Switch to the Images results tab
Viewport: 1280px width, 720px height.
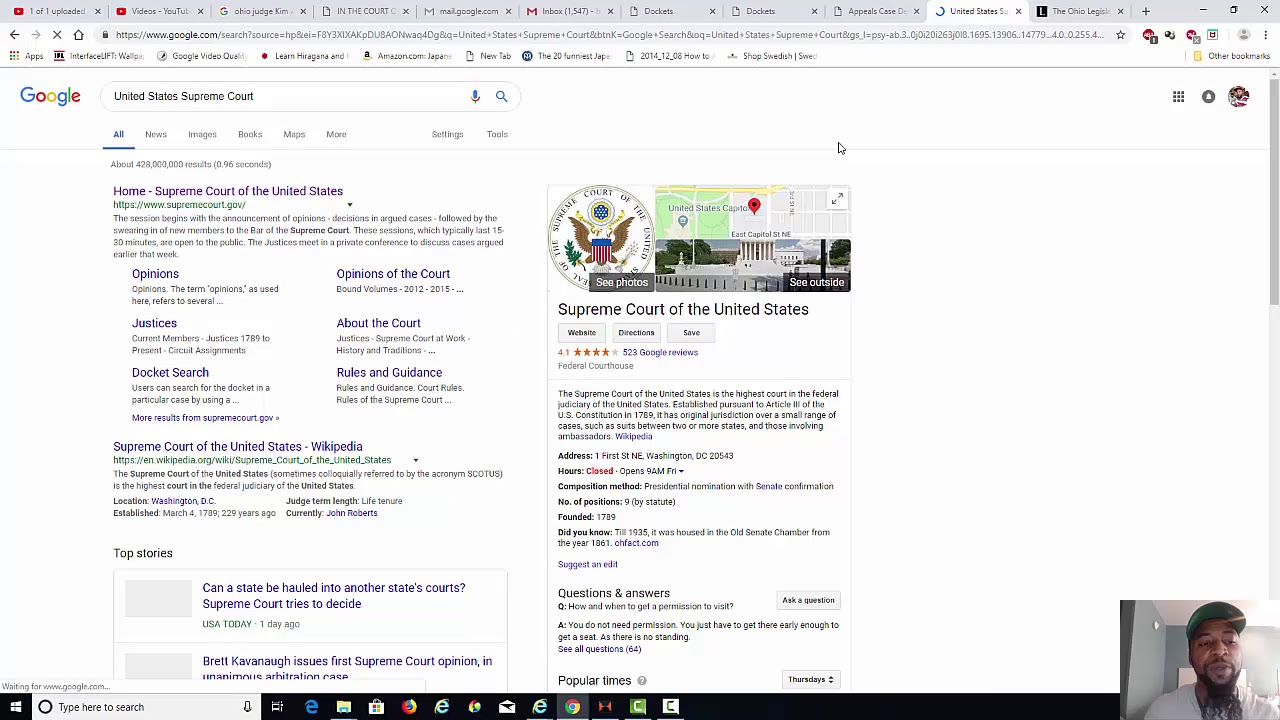click(x=202, y=134)
